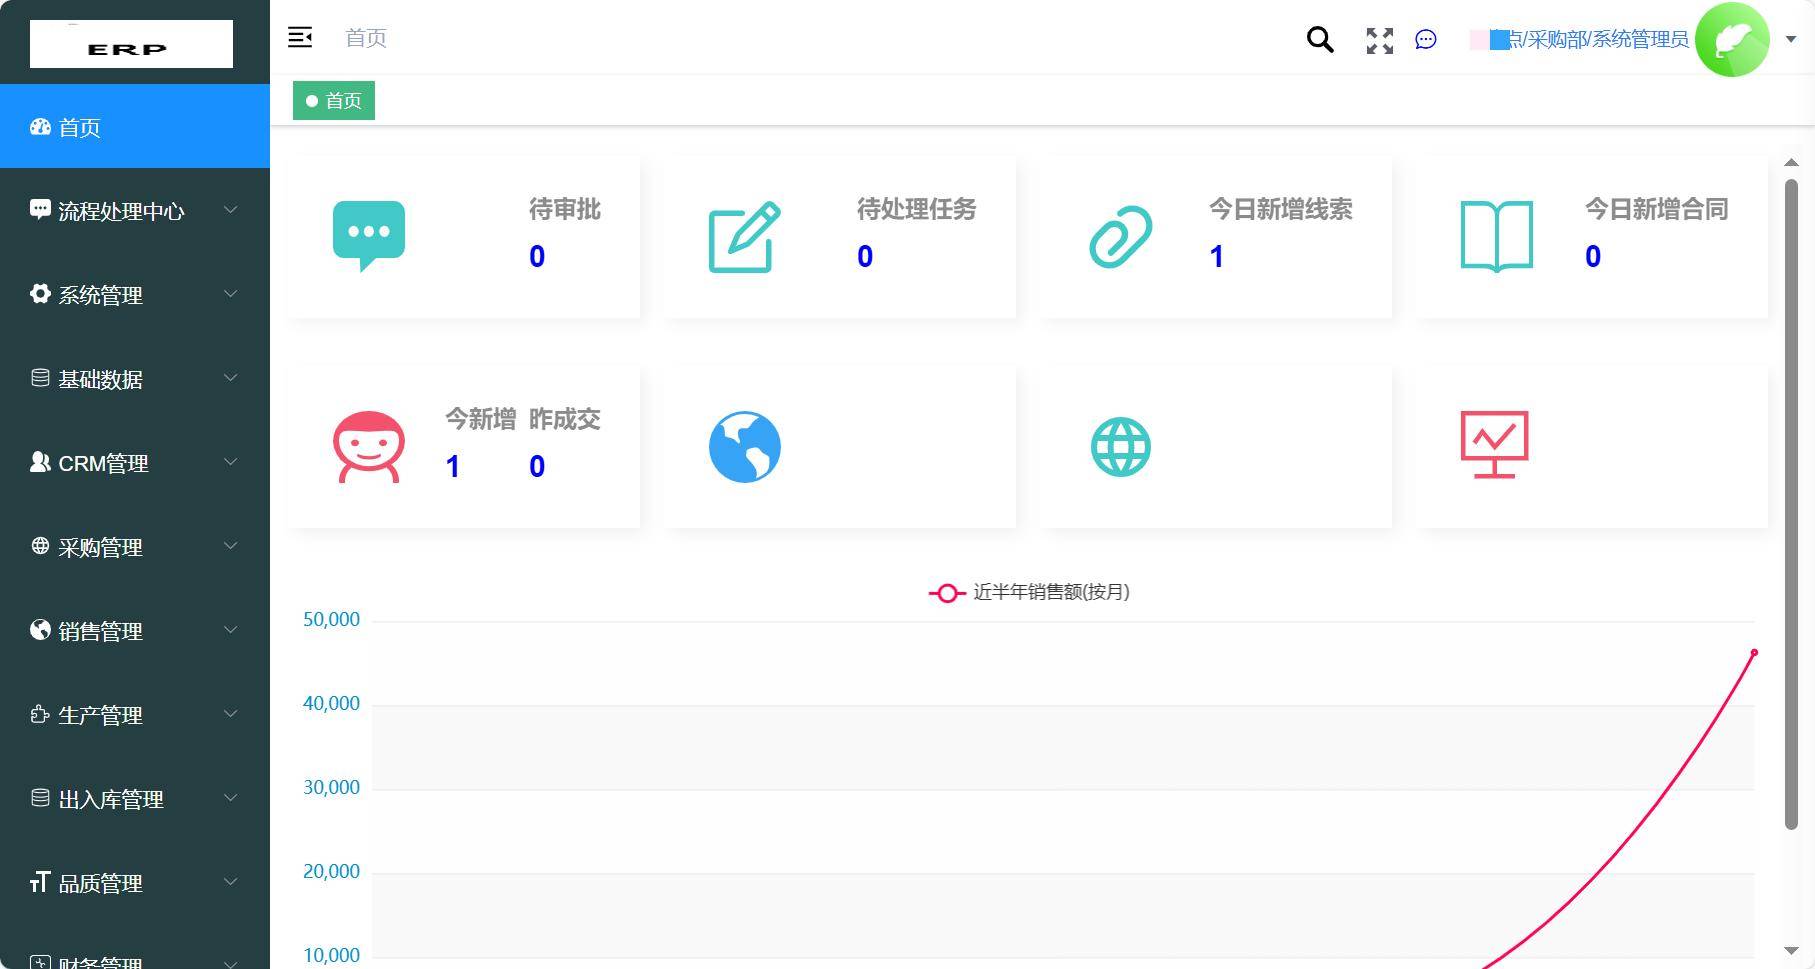Image resolution: width=1815 pixels, height=969 pixels.
Task: Toggle the sidebar collapse icon
Action: pos(300,38)
